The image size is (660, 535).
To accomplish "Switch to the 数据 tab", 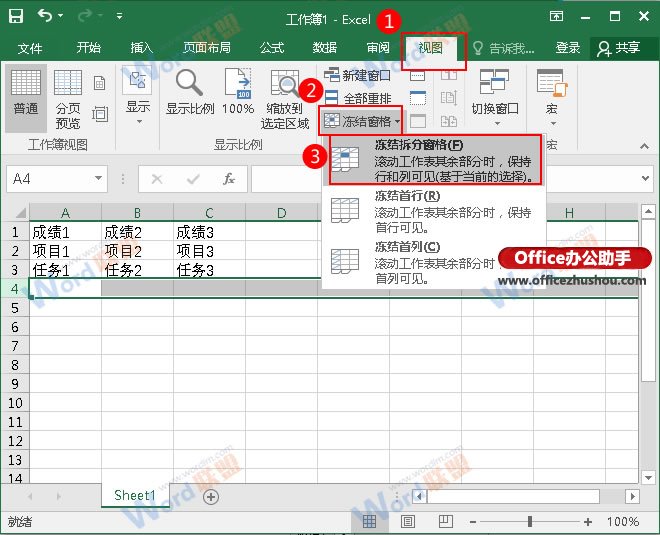I will tap(325, 48).
